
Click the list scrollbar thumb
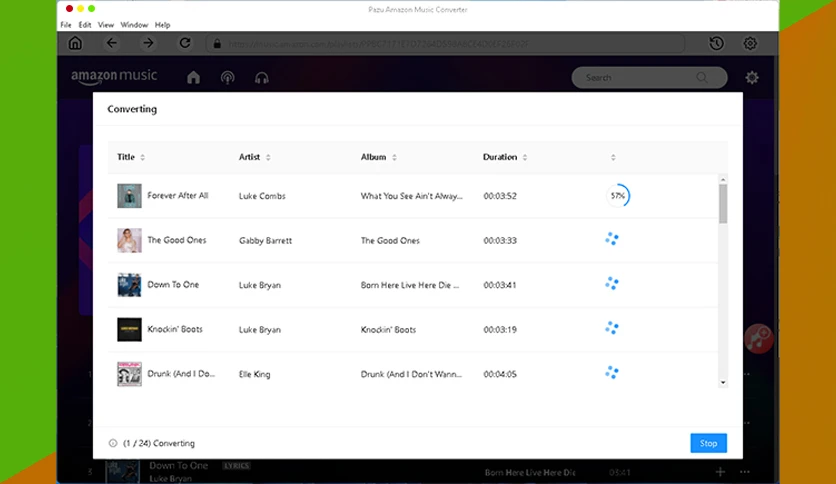tap(723, 203)
